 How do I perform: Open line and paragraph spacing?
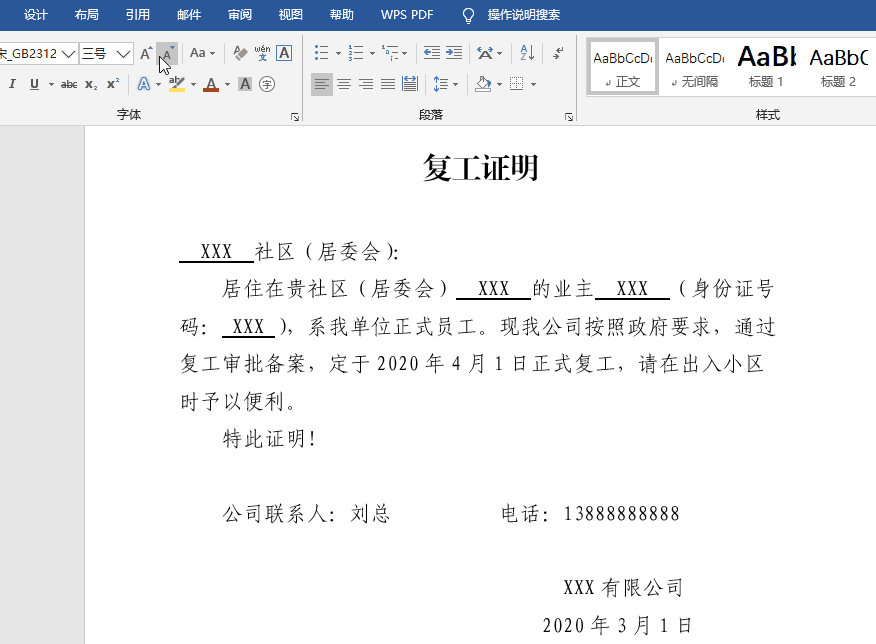[x=441, y=84]
